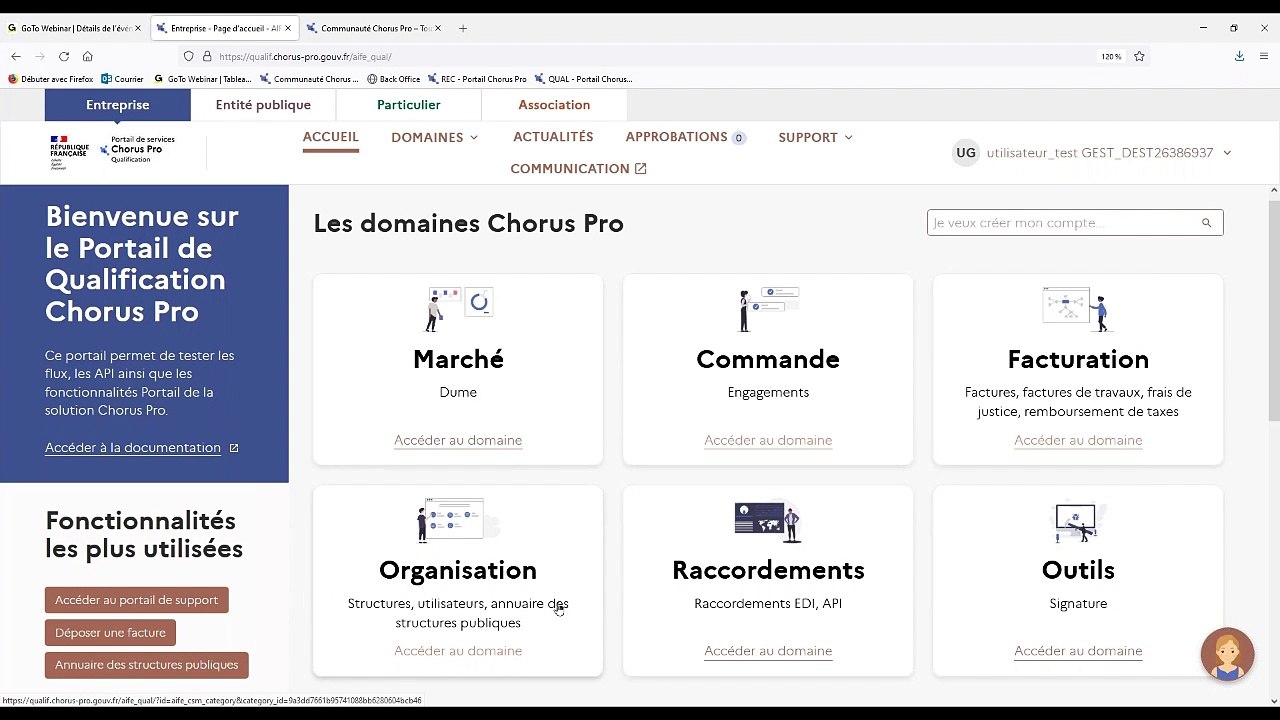Viewport: 1280px width, 720px height.
Task: Click the browser home icon
Action: [88, 57]
